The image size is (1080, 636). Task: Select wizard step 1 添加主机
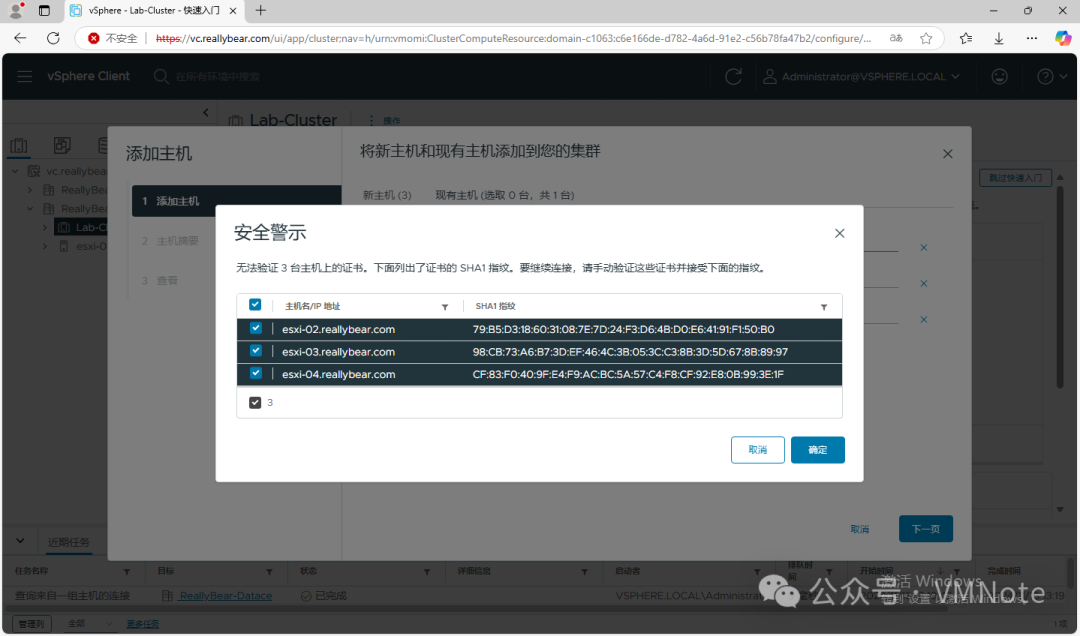pyautogui.click(x=236, y=201)
